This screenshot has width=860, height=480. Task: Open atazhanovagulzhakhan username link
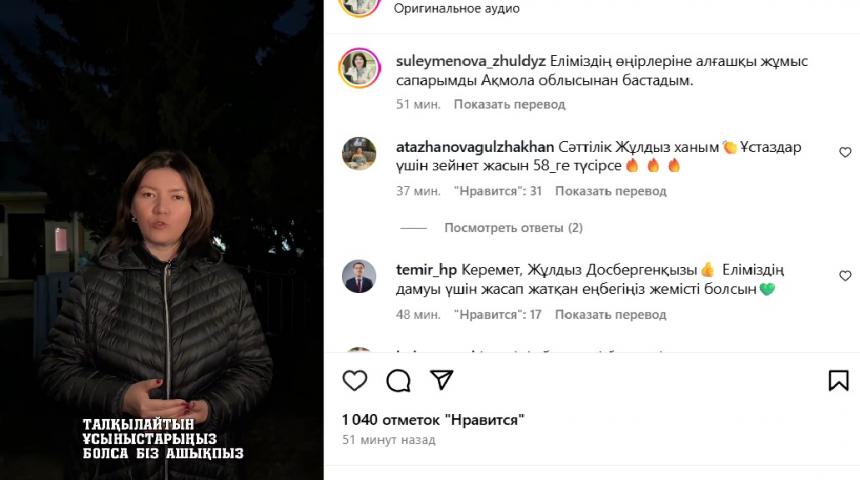tap(475, 147)
